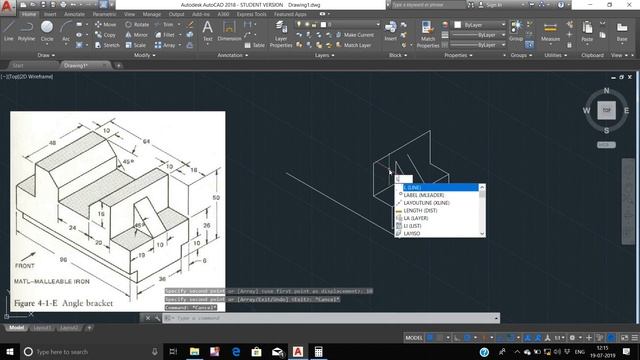This screenshot has height=360, width=640.
Task: Click the Rotate tool
Action: point(137,24)
